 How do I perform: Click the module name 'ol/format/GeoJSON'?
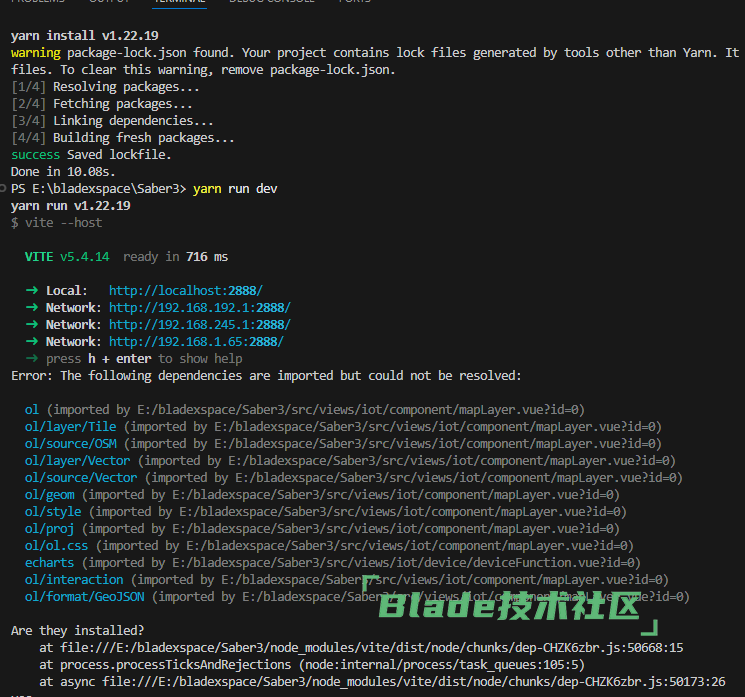pyautogui.click(x=85, y=597)
